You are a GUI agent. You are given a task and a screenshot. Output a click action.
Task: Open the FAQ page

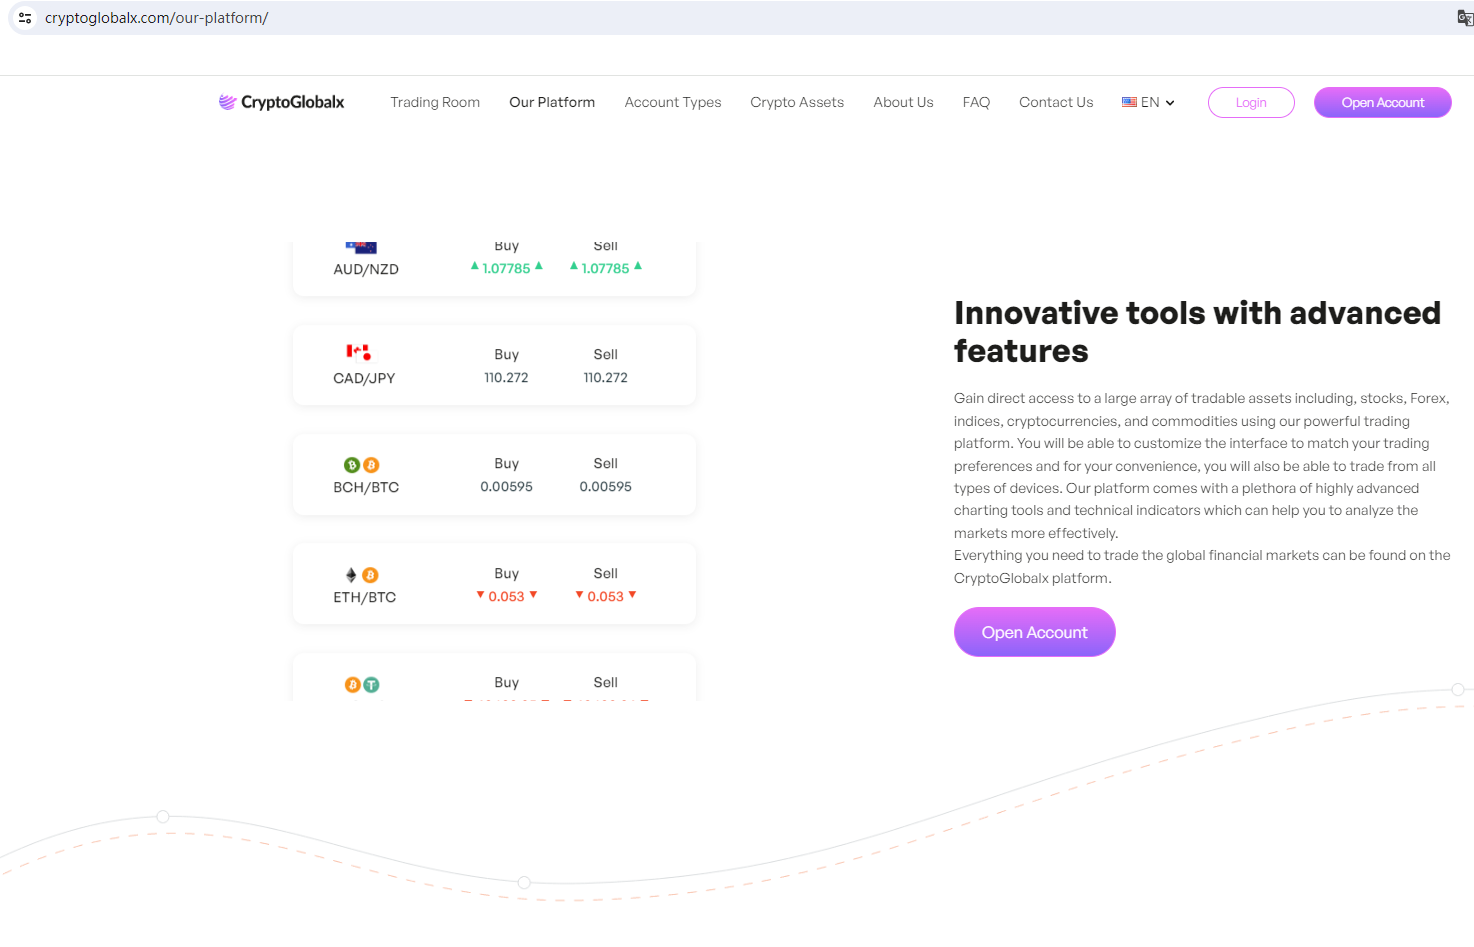point(976,102)
